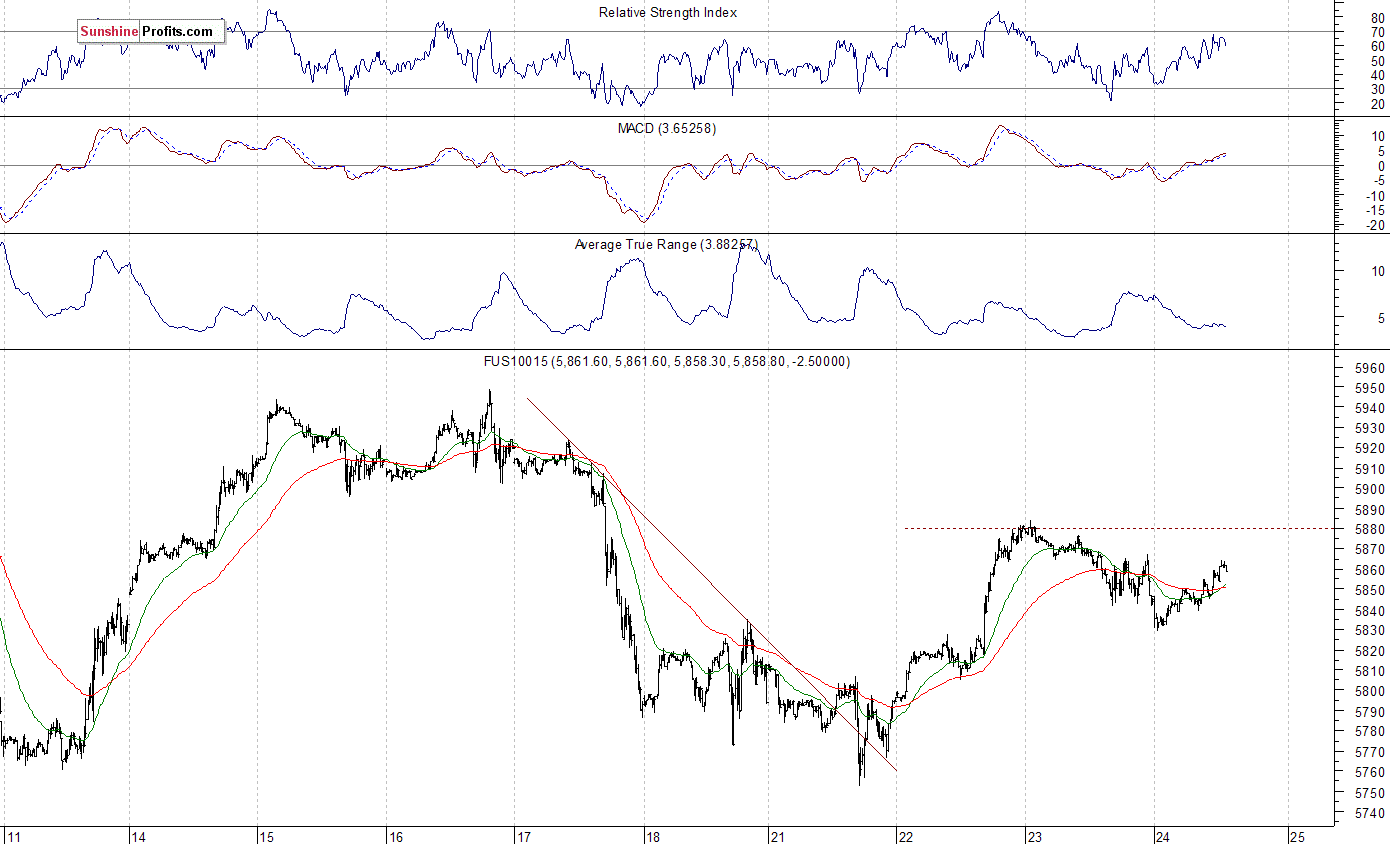Select the FUS10015 price chart title
The image size is (1390, 844).
667,362
